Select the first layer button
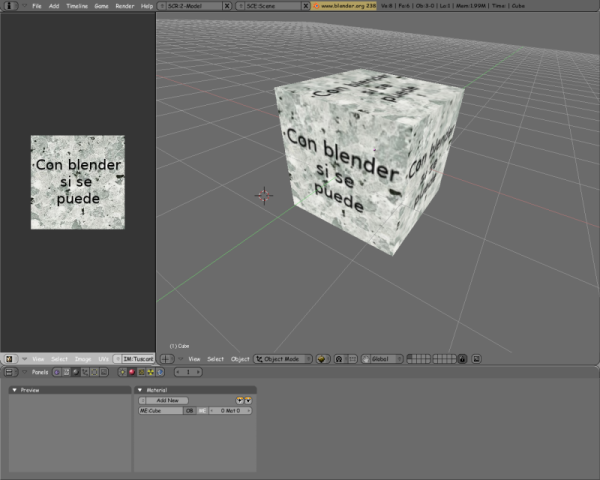 click(409, 357)
